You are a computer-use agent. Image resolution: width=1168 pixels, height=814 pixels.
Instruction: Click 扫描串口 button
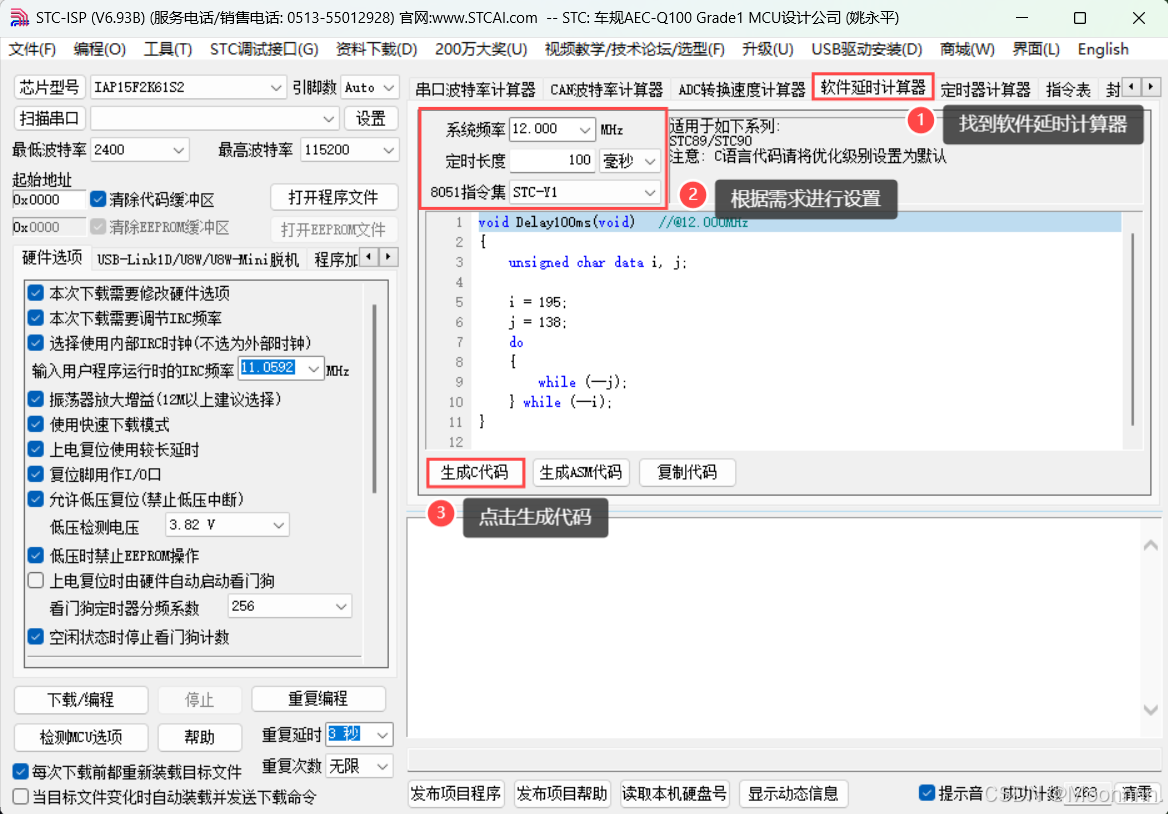pos(49,118)
